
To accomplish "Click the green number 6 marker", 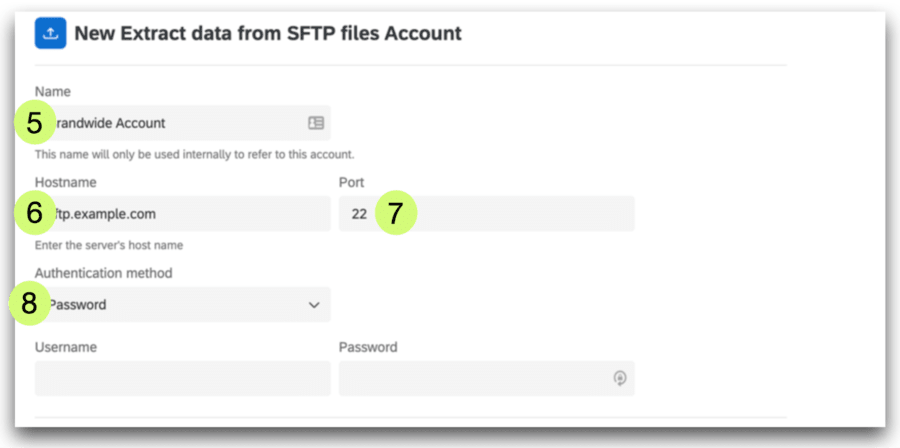I will coord(35,213).
